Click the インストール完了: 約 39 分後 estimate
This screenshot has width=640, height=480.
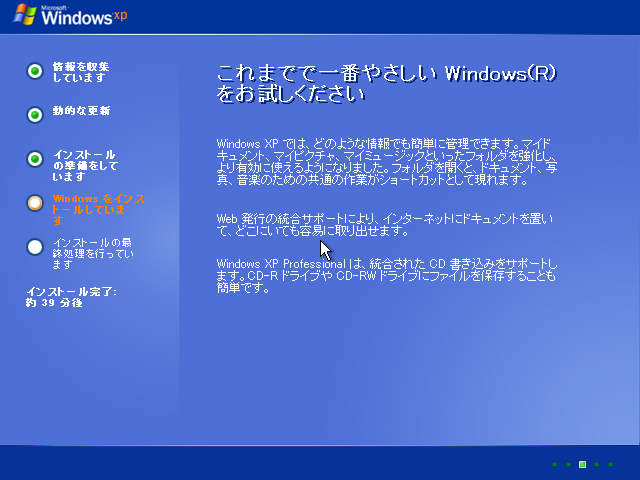click(x=71, y=297)
